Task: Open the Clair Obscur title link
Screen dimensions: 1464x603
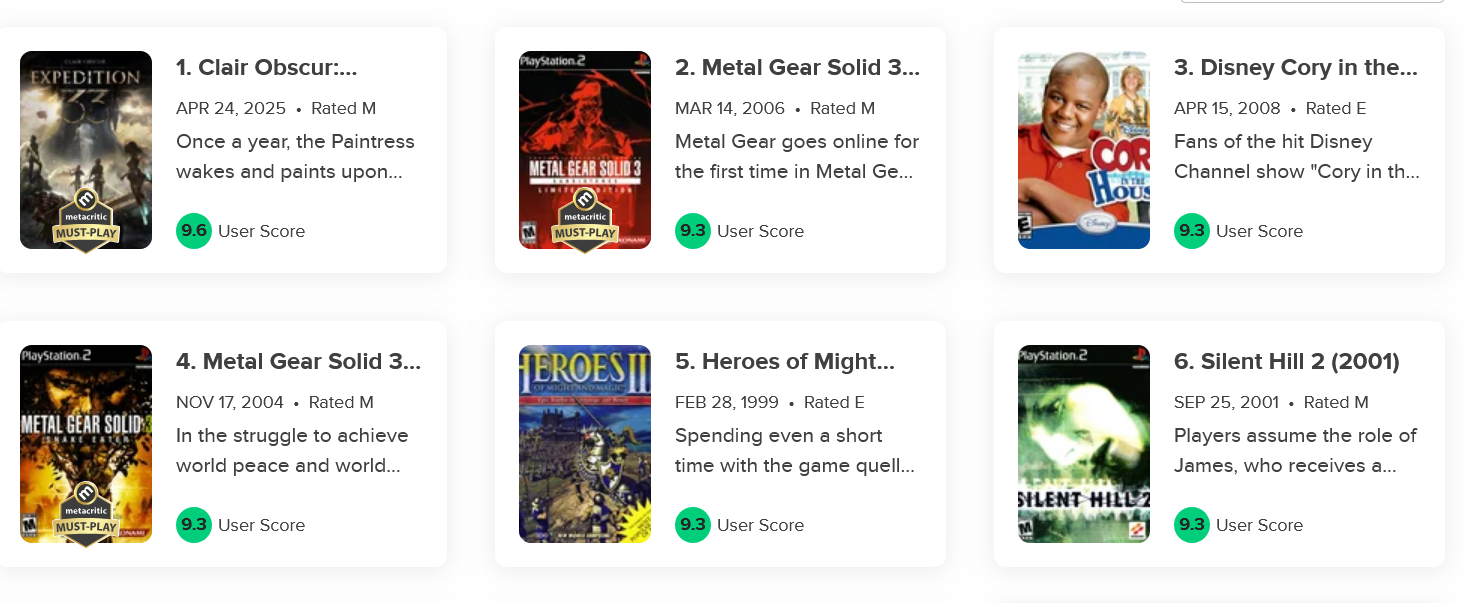Action: (x=267, y=68)
